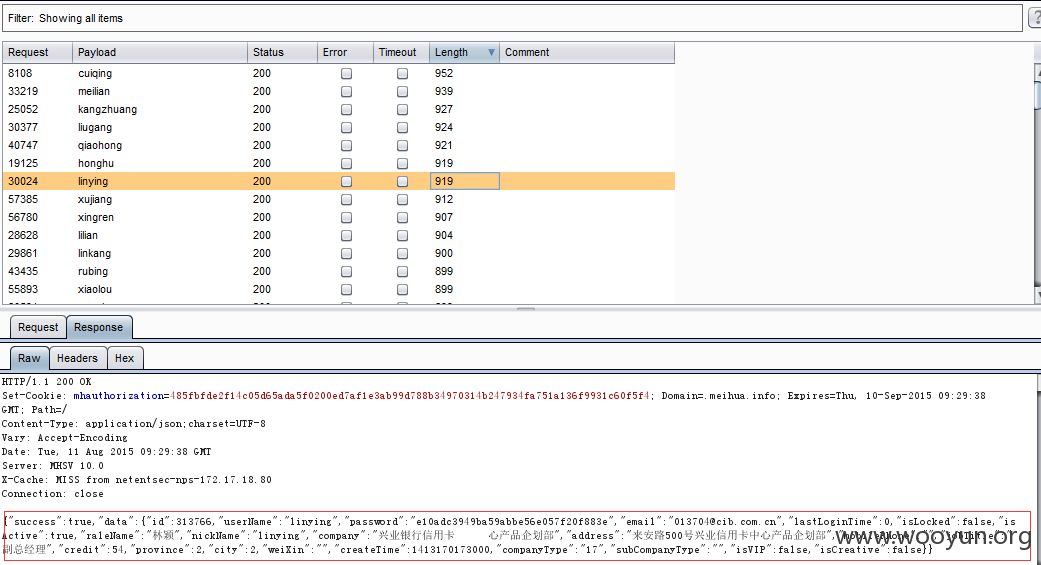Screen dimensions: 1041x565
Task: Sort table by Payload column header
Action: point(159,52)
